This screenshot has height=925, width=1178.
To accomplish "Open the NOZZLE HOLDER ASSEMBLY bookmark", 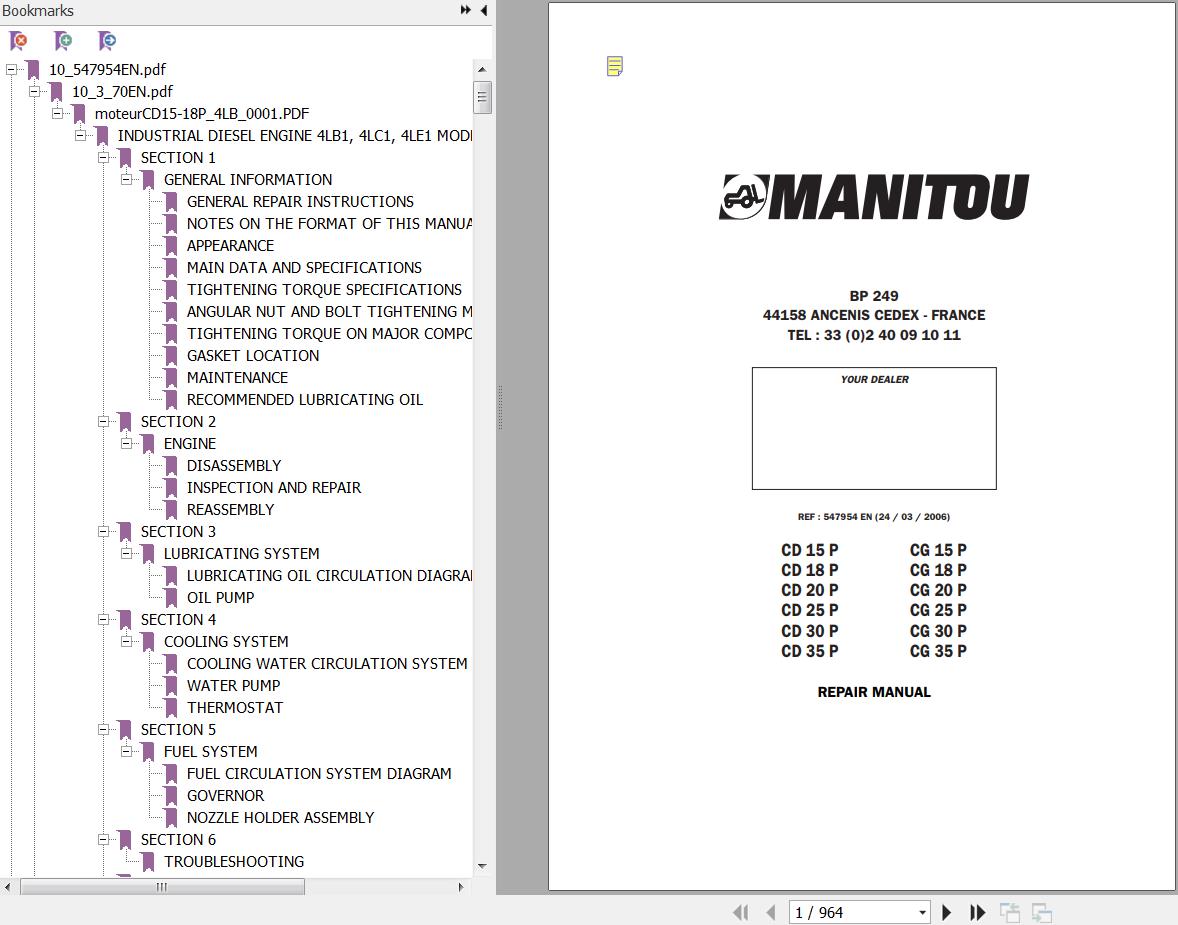I will tap(280, 817).
